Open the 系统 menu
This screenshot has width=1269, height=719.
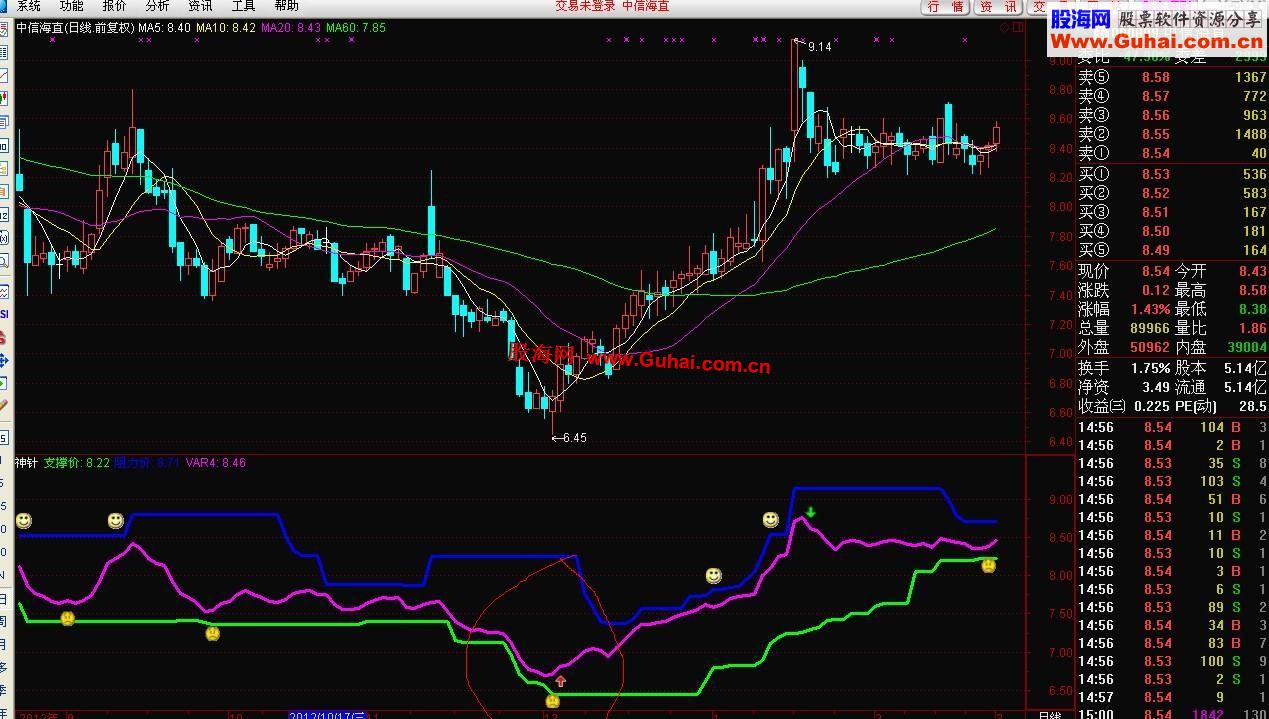[x=27, y=6]
